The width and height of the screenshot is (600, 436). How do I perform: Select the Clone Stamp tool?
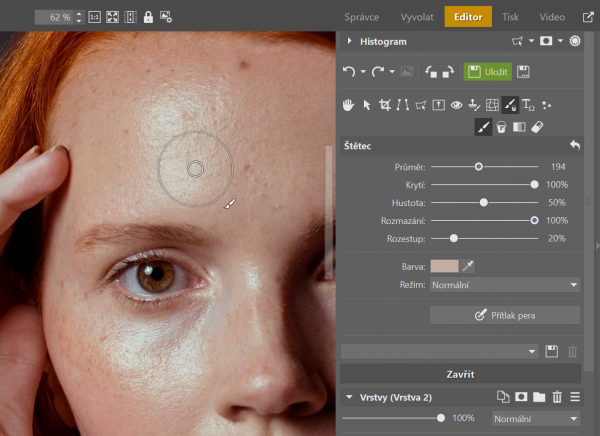point(474,105)
